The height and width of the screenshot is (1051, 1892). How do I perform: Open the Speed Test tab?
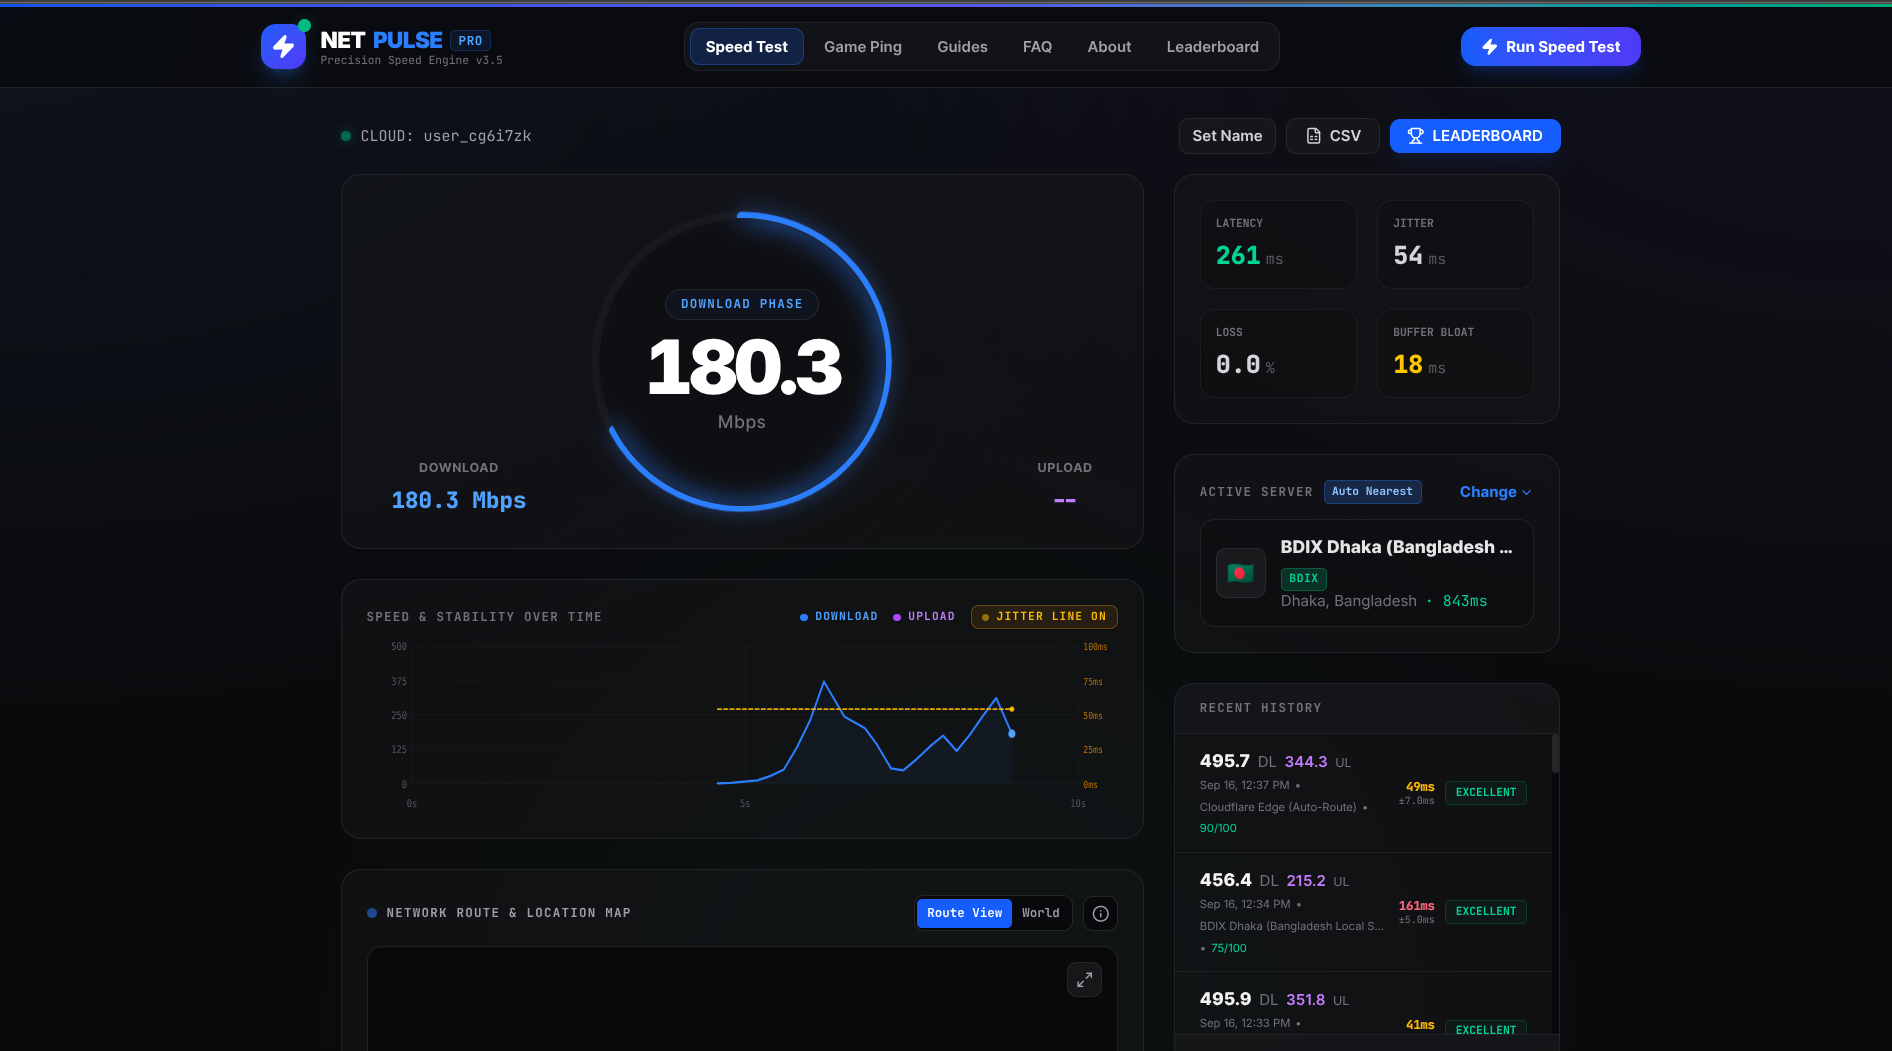point(747,47)
